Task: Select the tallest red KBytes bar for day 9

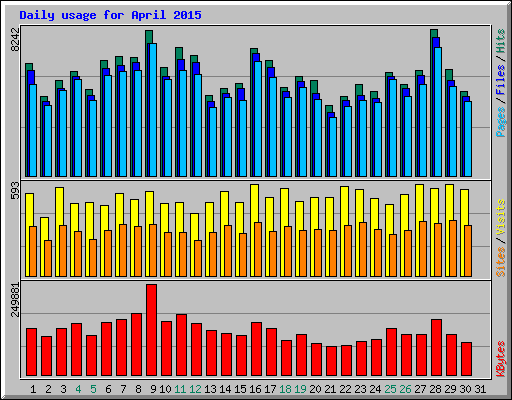Action: [151, 330]
